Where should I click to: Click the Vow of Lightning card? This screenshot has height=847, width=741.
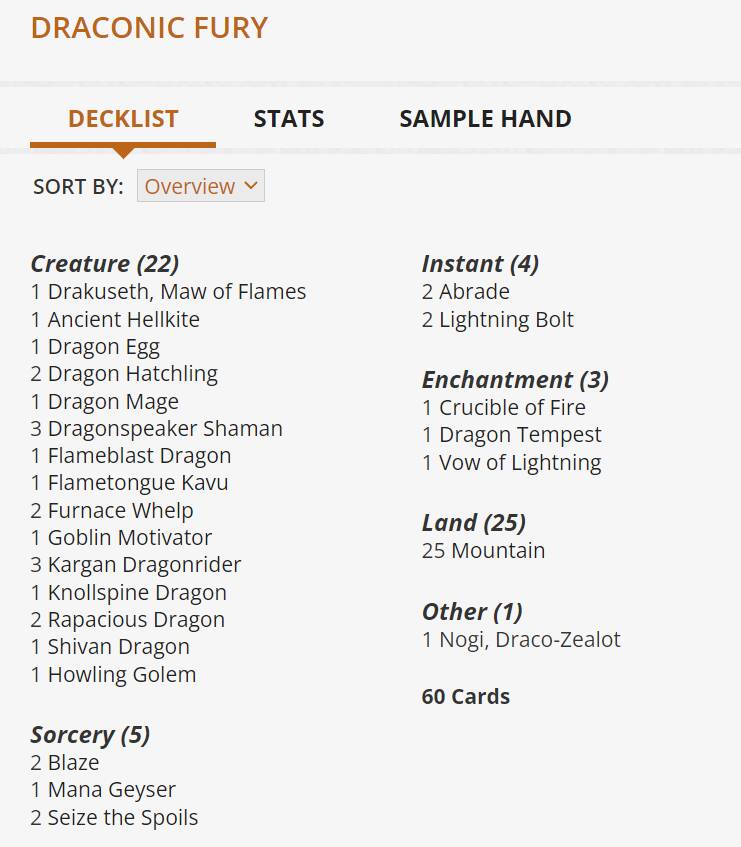520,463
